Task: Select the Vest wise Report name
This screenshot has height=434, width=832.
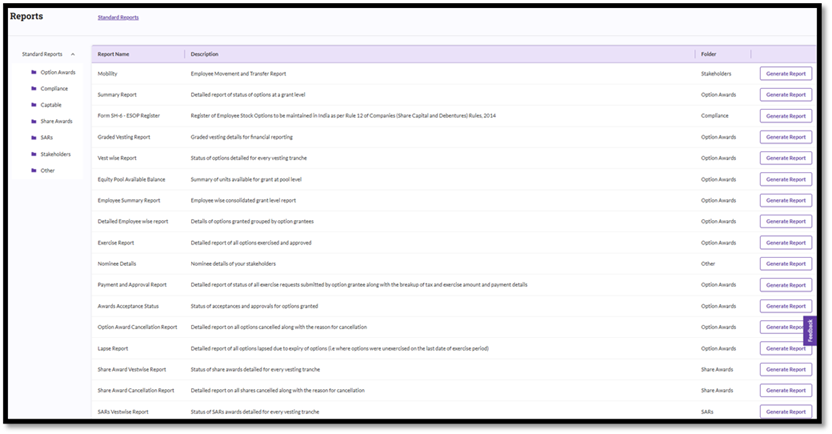Action: [117, 158]
